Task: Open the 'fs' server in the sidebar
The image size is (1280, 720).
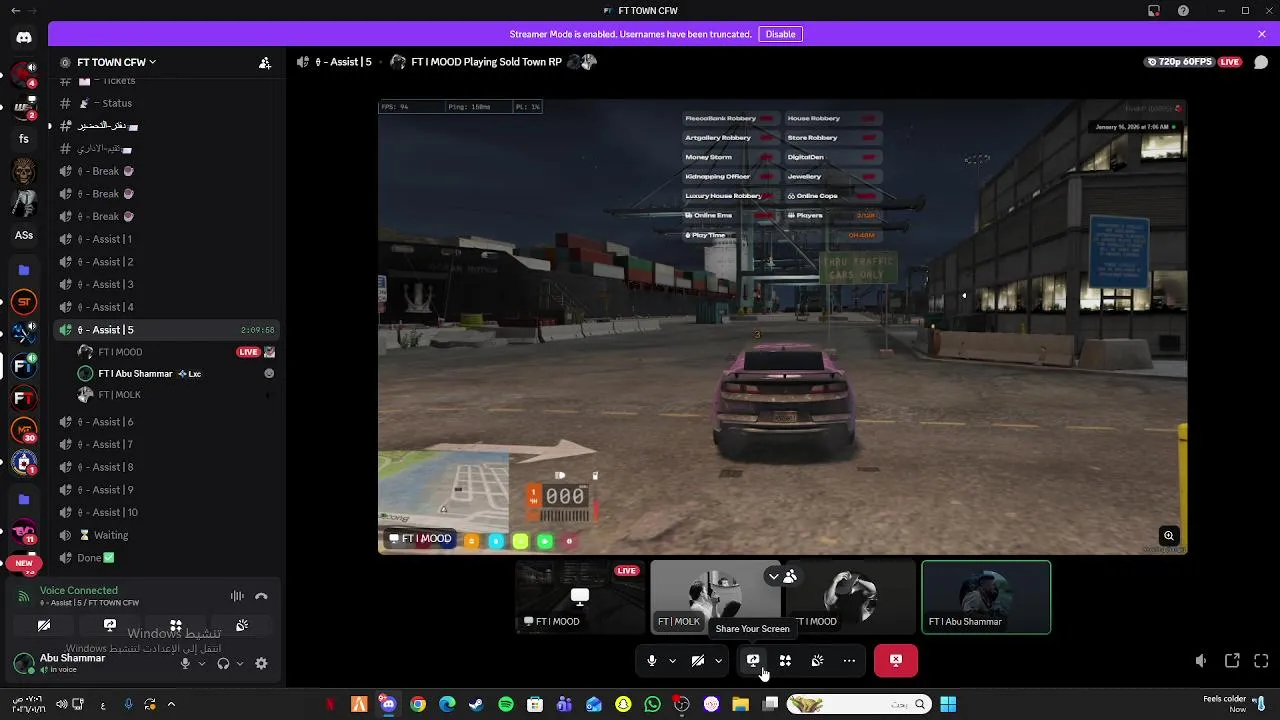Action: tap(24, 139)
